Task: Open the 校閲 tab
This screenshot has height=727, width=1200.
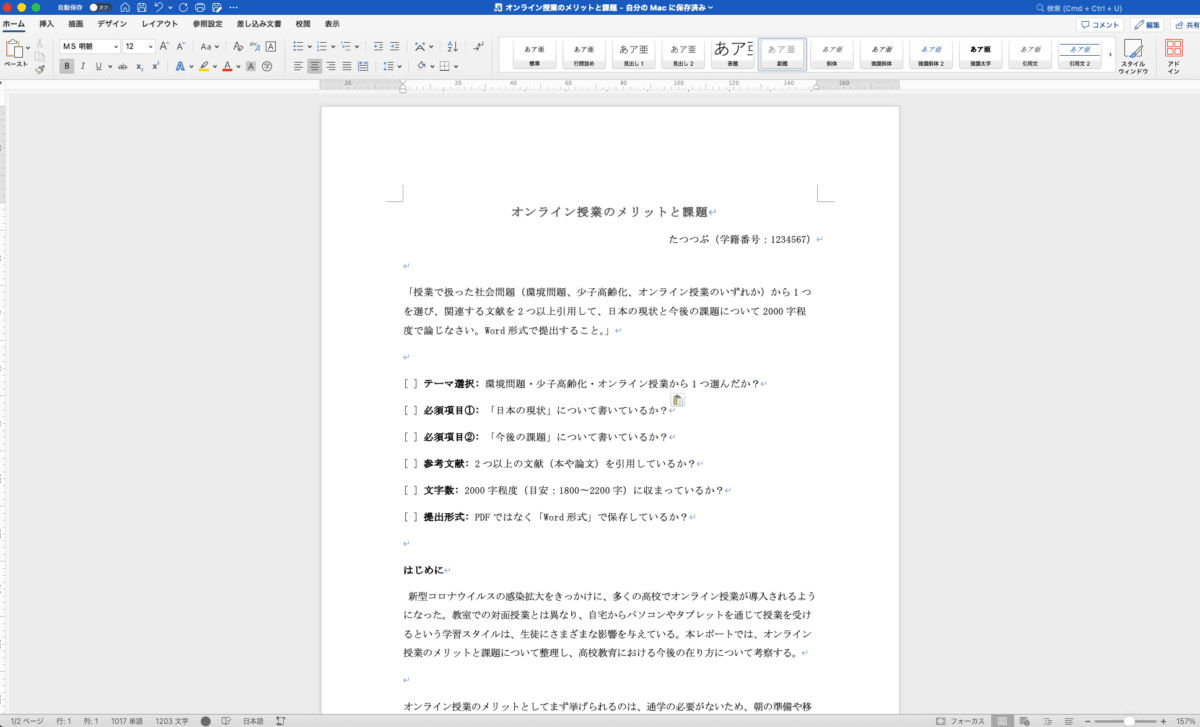Action: pyautogui.click(x=303, y=23)
